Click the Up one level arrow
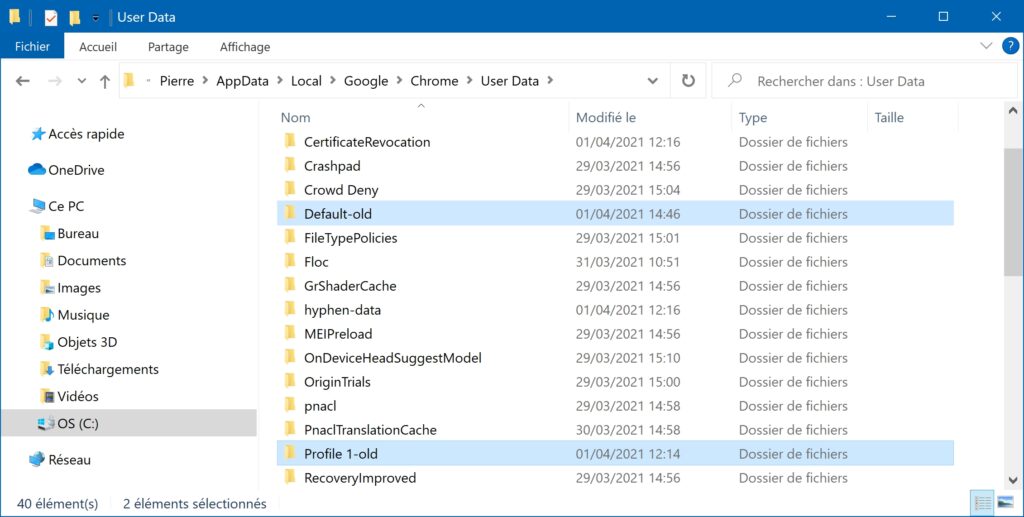 (104, 81)
